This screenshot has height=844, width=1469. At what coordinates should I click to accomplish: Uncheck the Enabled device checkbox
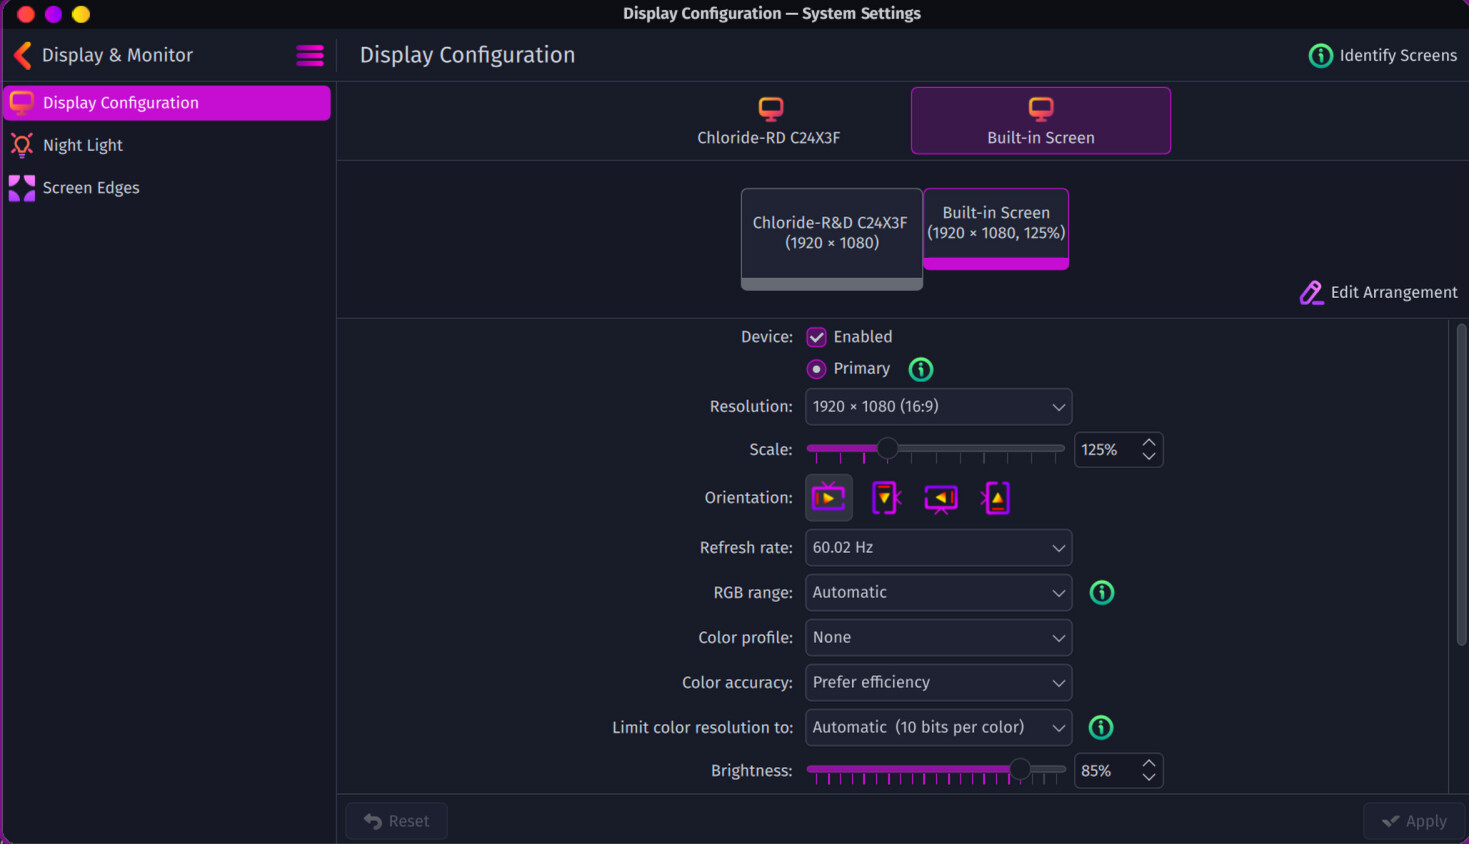pos(817,337)
